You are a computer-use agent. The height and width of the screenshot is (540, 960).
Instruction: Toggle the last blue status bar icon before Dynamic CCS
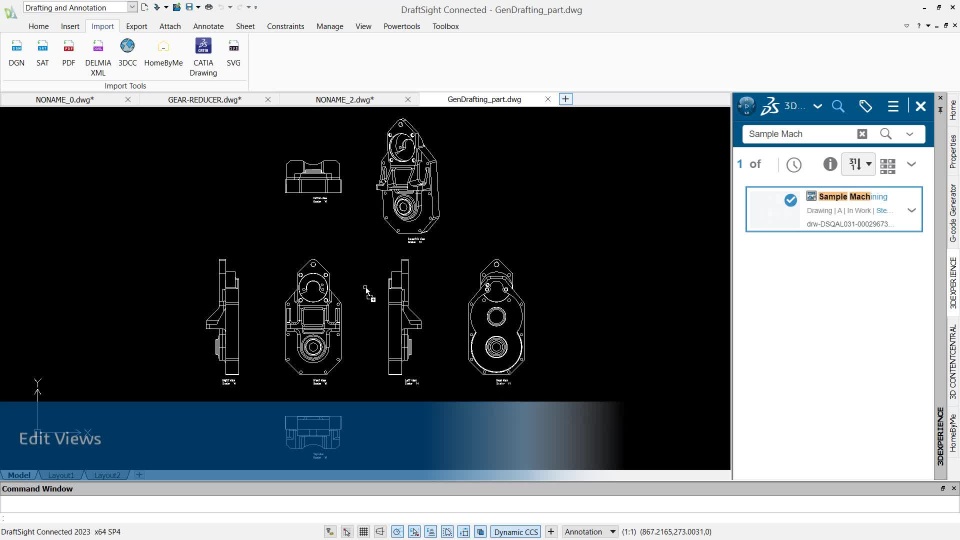pos(481,531)
